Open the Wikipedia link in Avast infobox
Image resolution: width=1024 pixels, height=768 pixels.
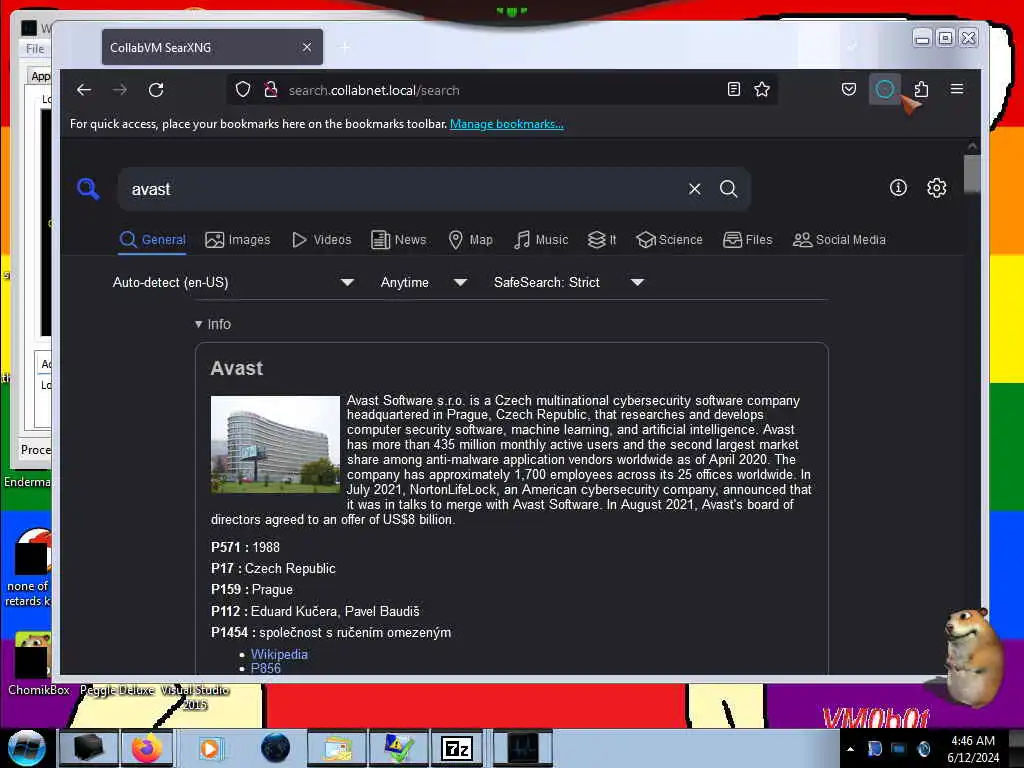(x=279, y=654)
